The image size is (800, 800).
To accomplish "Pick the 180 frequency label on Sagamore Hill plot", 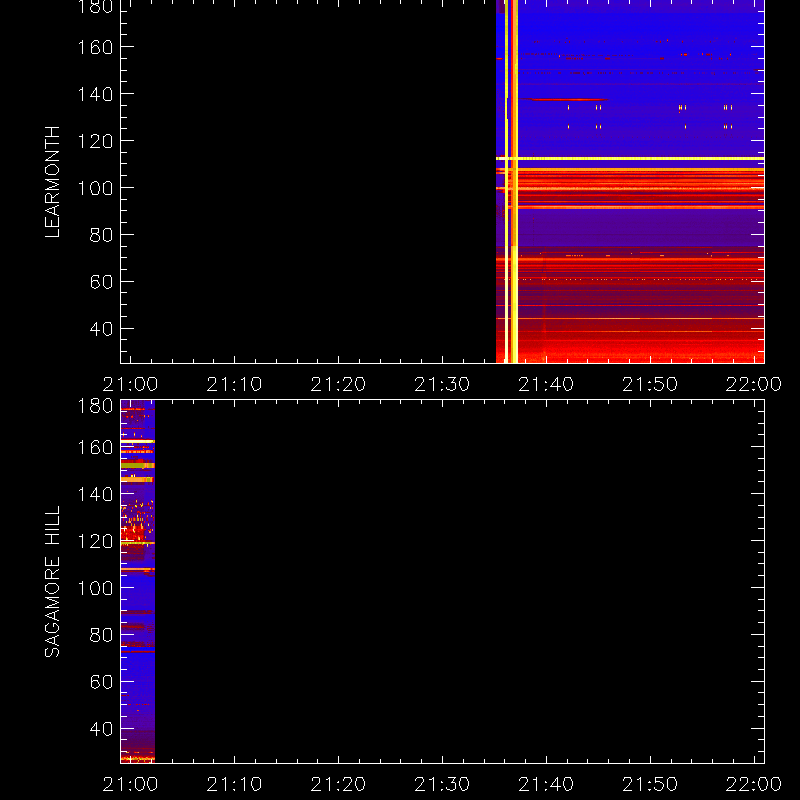I will click(95, 406).
